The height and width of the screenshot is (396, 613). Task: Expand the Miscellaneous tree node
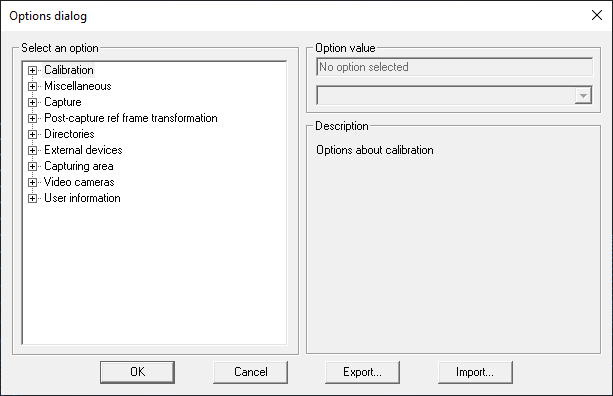32,87
